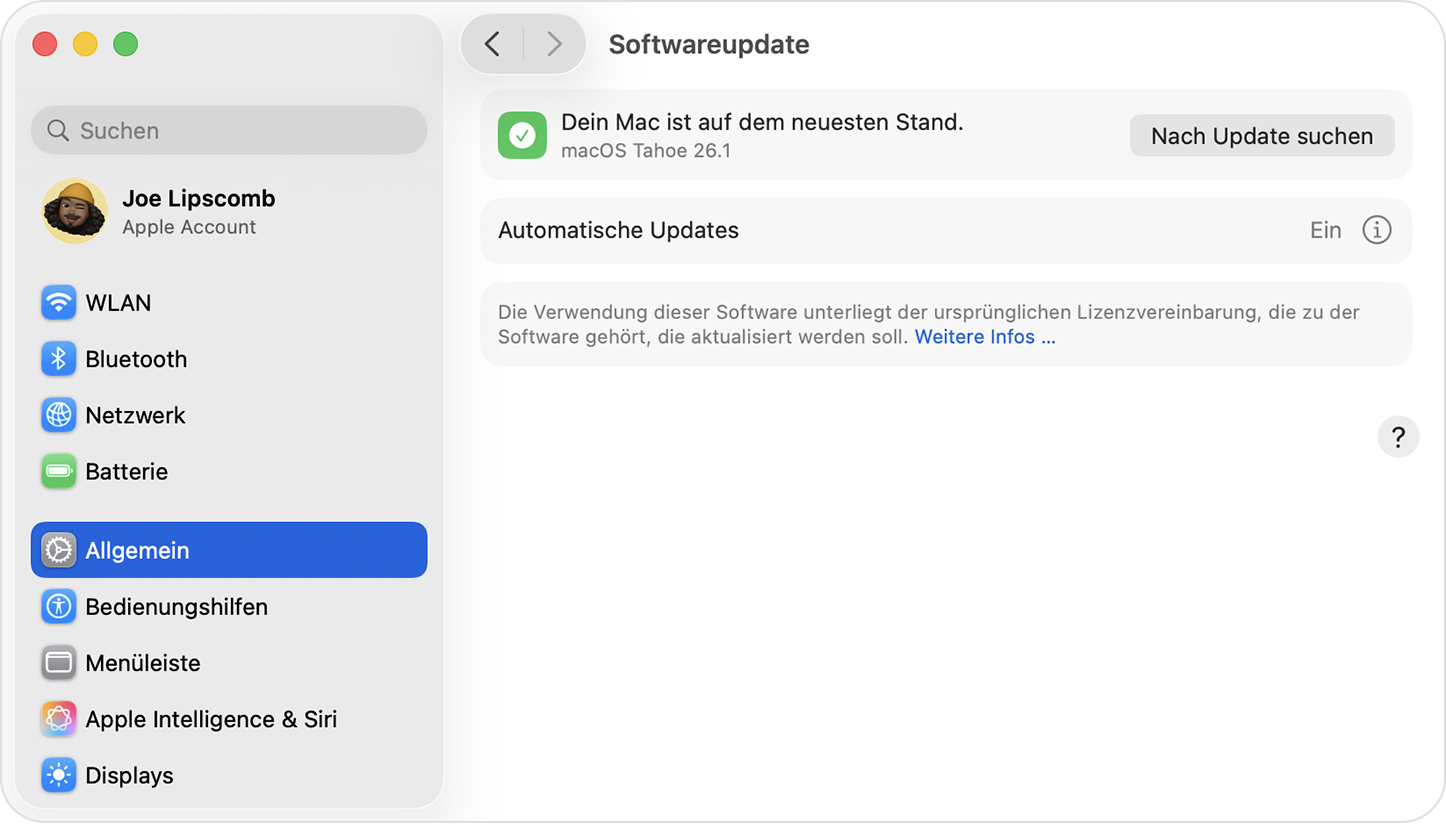Click the green checkmark status icon

tap(522, 135)
